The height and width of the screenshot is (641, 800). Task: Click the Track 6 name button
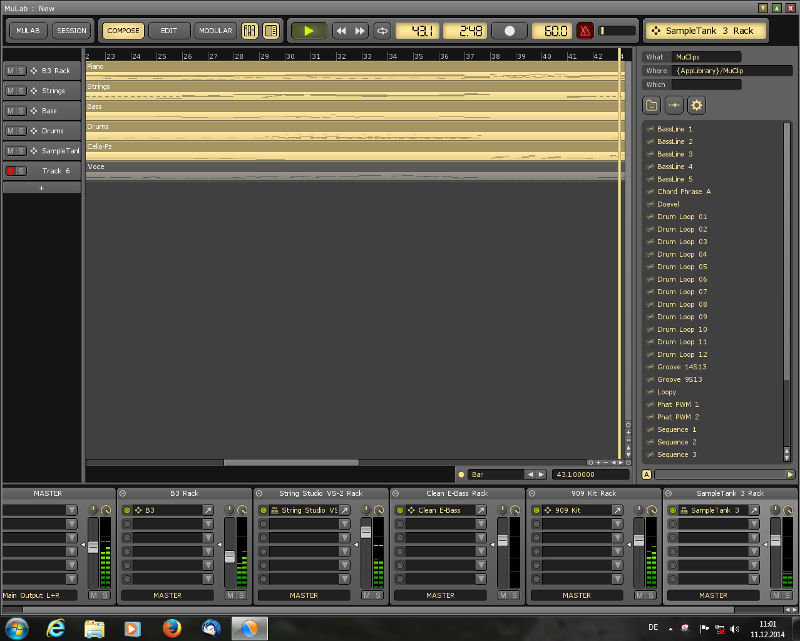[56, 170]
